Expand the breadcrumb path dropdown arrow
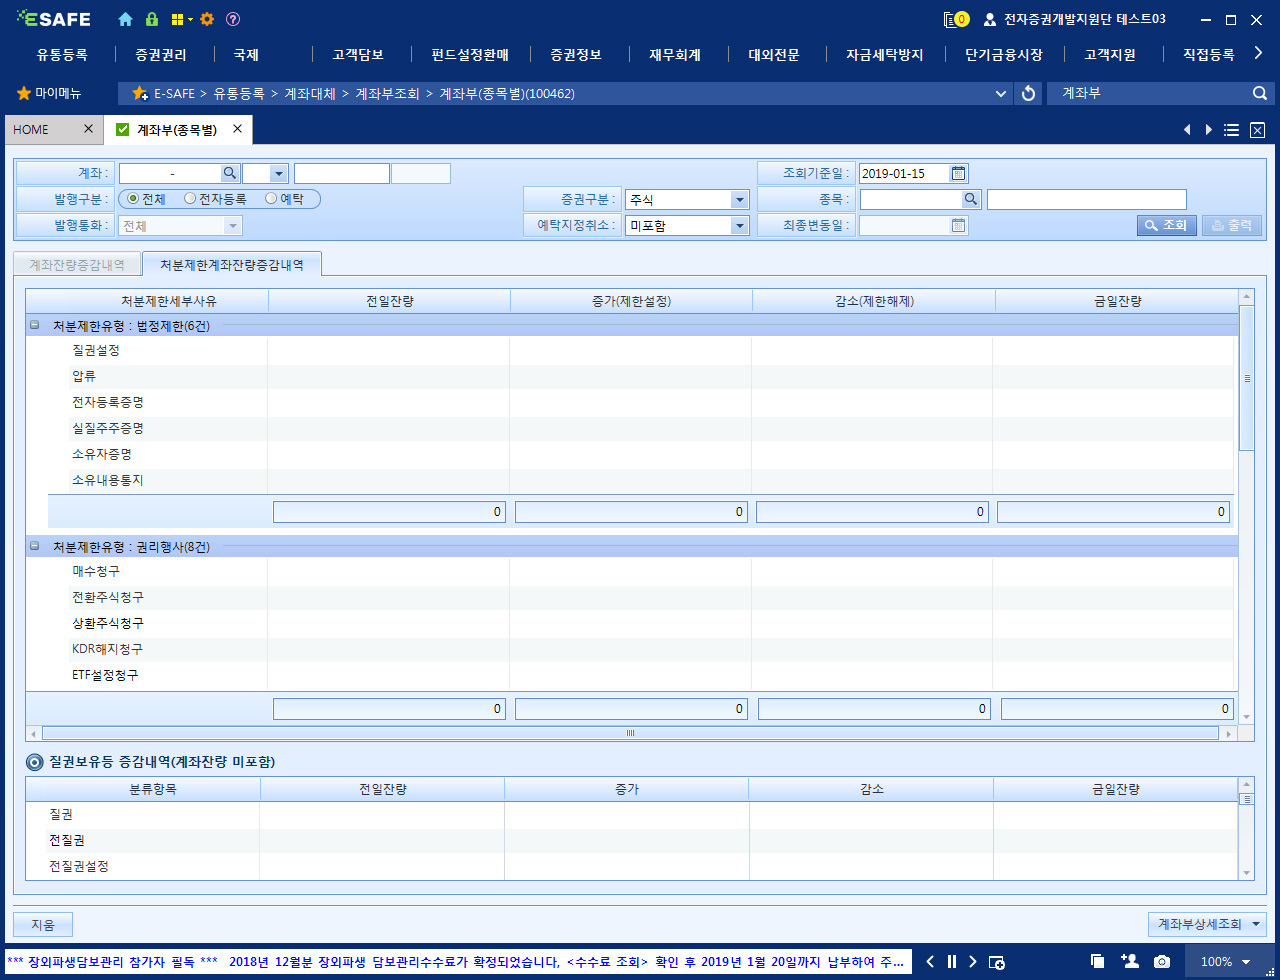This screenshot has height=980, width=1280. (x=1001, y=93)
